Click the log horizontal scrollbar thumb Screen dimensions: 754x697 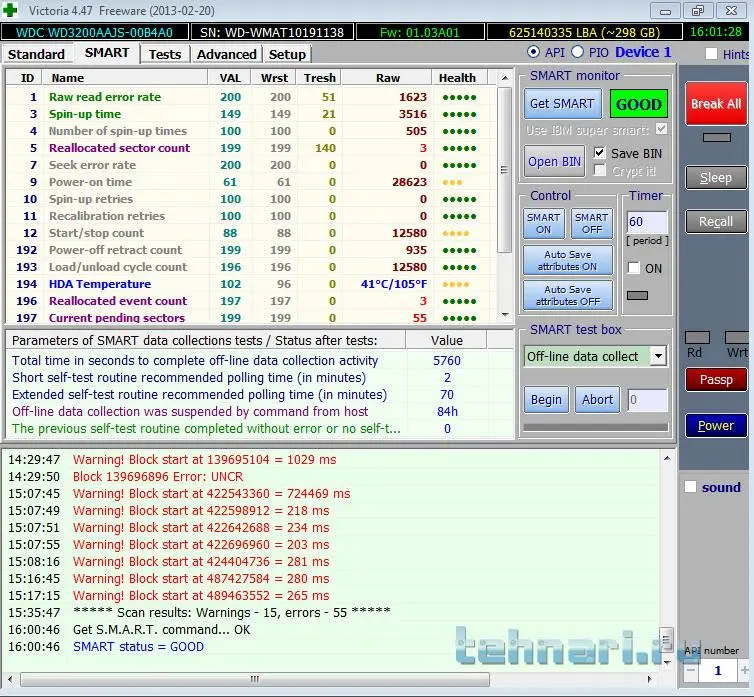point(255,679)
